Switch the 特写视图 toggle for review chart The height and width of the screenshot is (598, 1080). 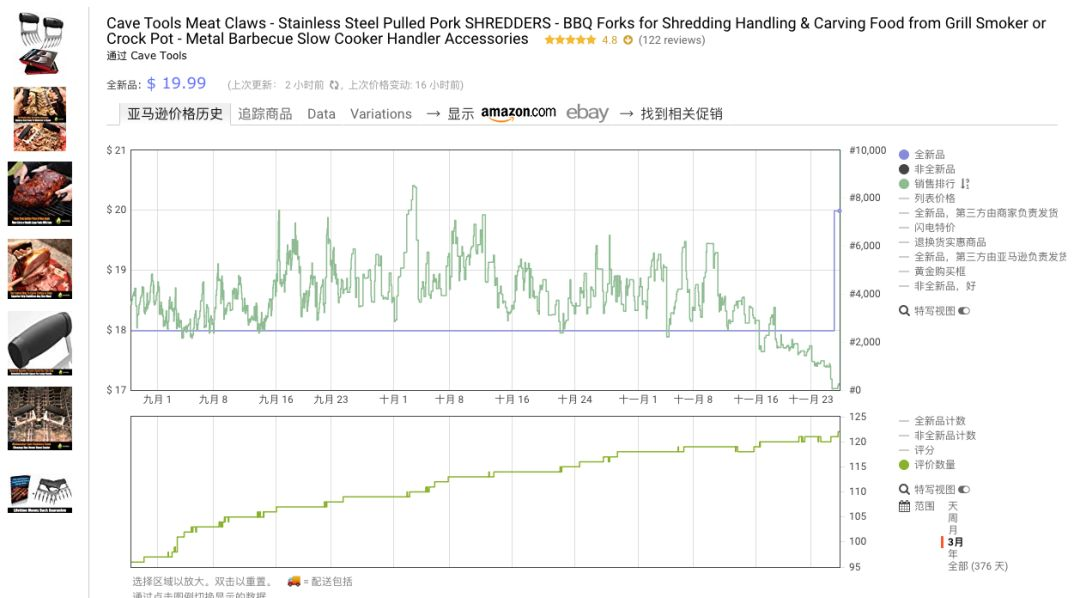964,489
